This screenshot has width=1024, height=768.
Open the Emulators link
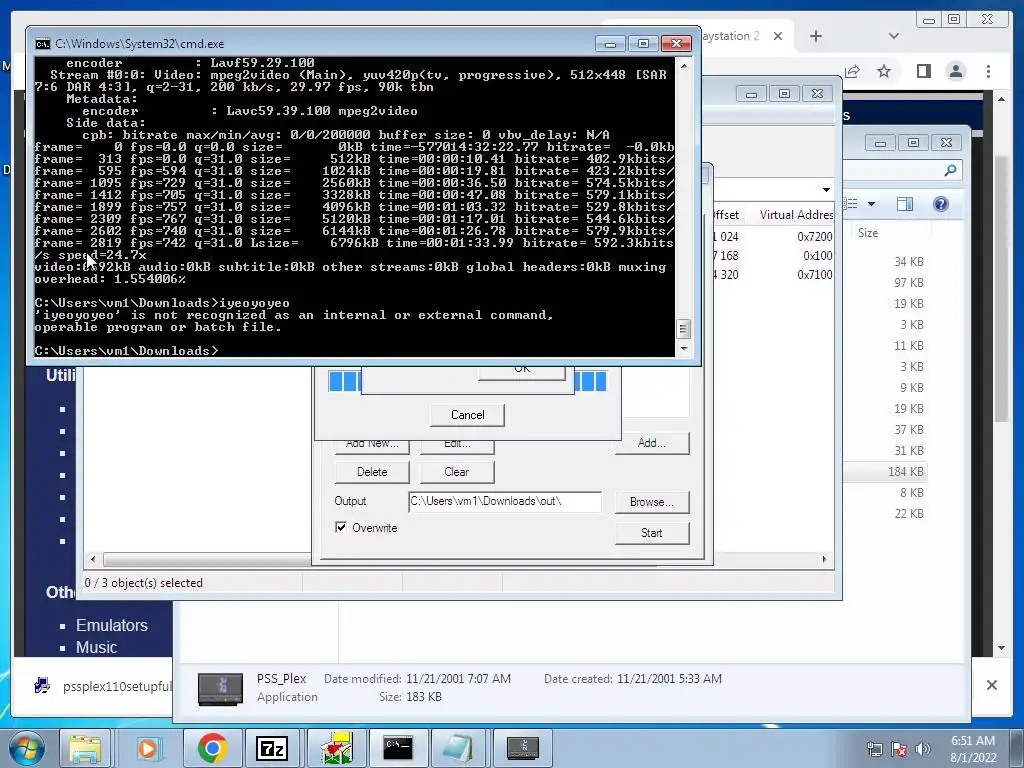point(112,625)
